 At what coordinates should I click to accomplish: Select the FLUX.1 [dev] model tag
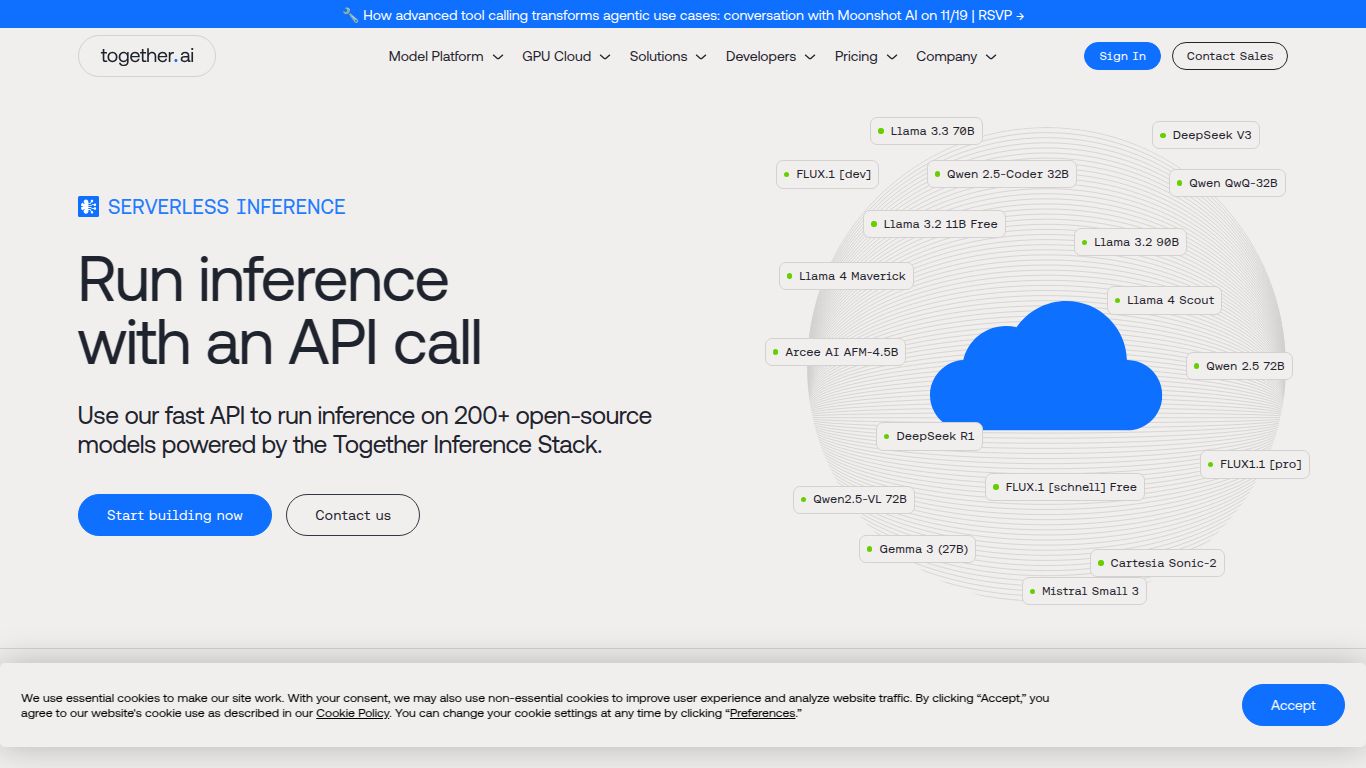tap(827, 174)
